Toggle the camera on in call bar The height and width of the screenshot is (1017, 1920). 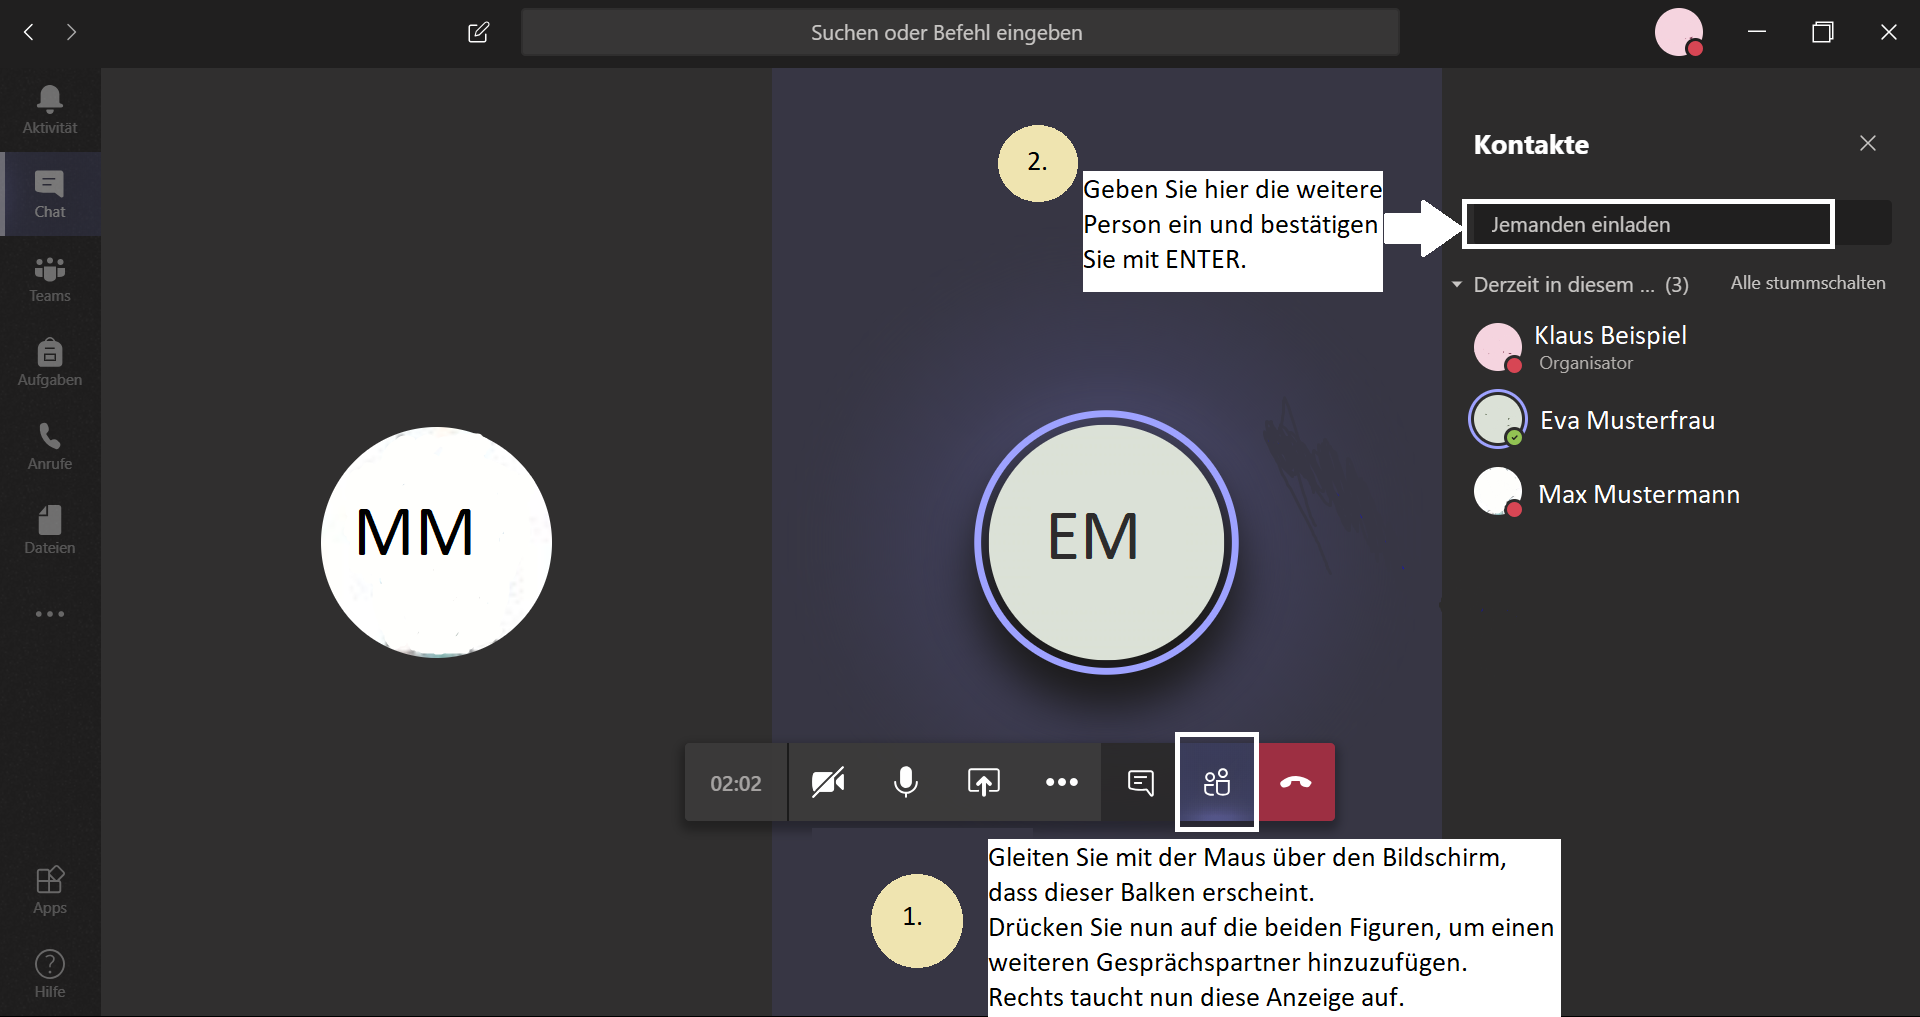click(828, 782)
